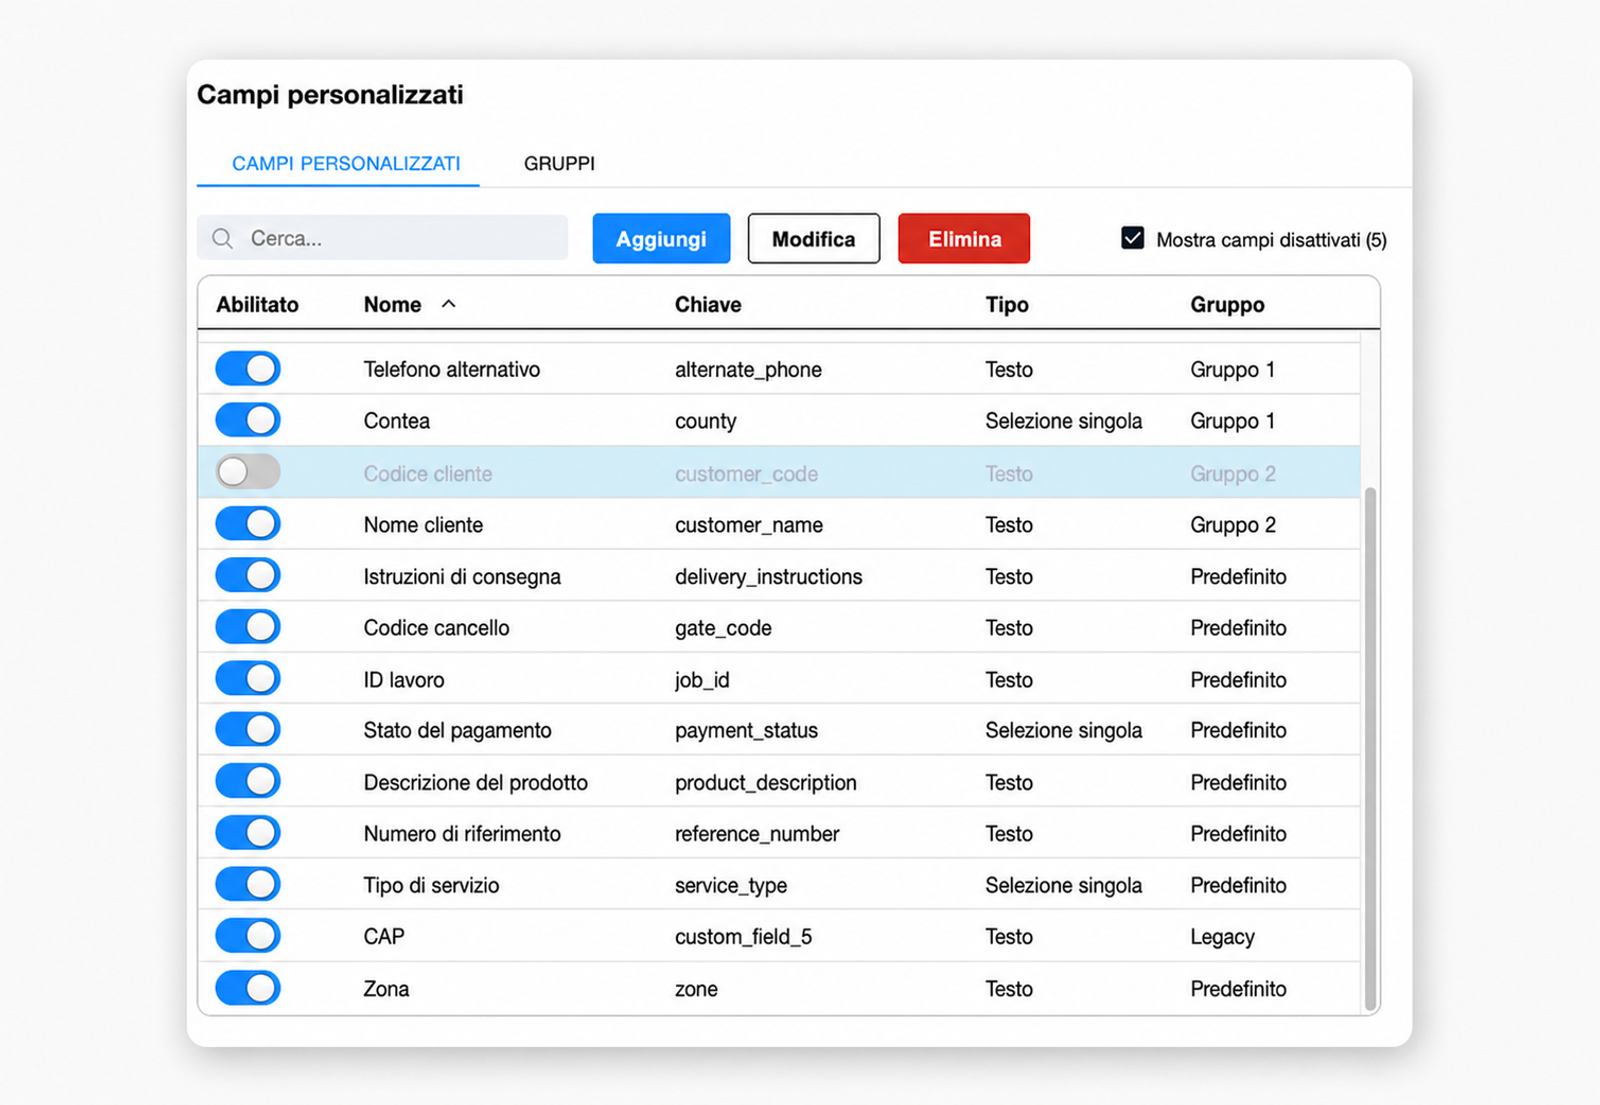Disable the Telefono alternativo toggle
The height and width of the screenshot is (1105, 1600).
[248, 369]
